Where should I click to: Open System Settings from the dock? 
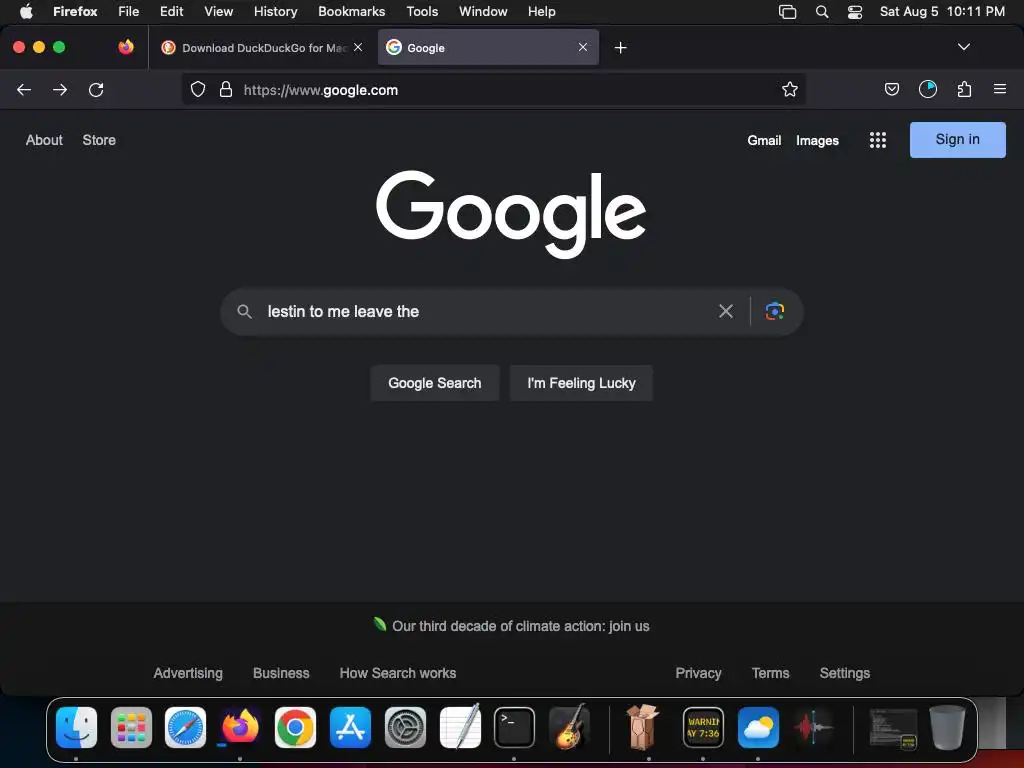coord(405,727)
